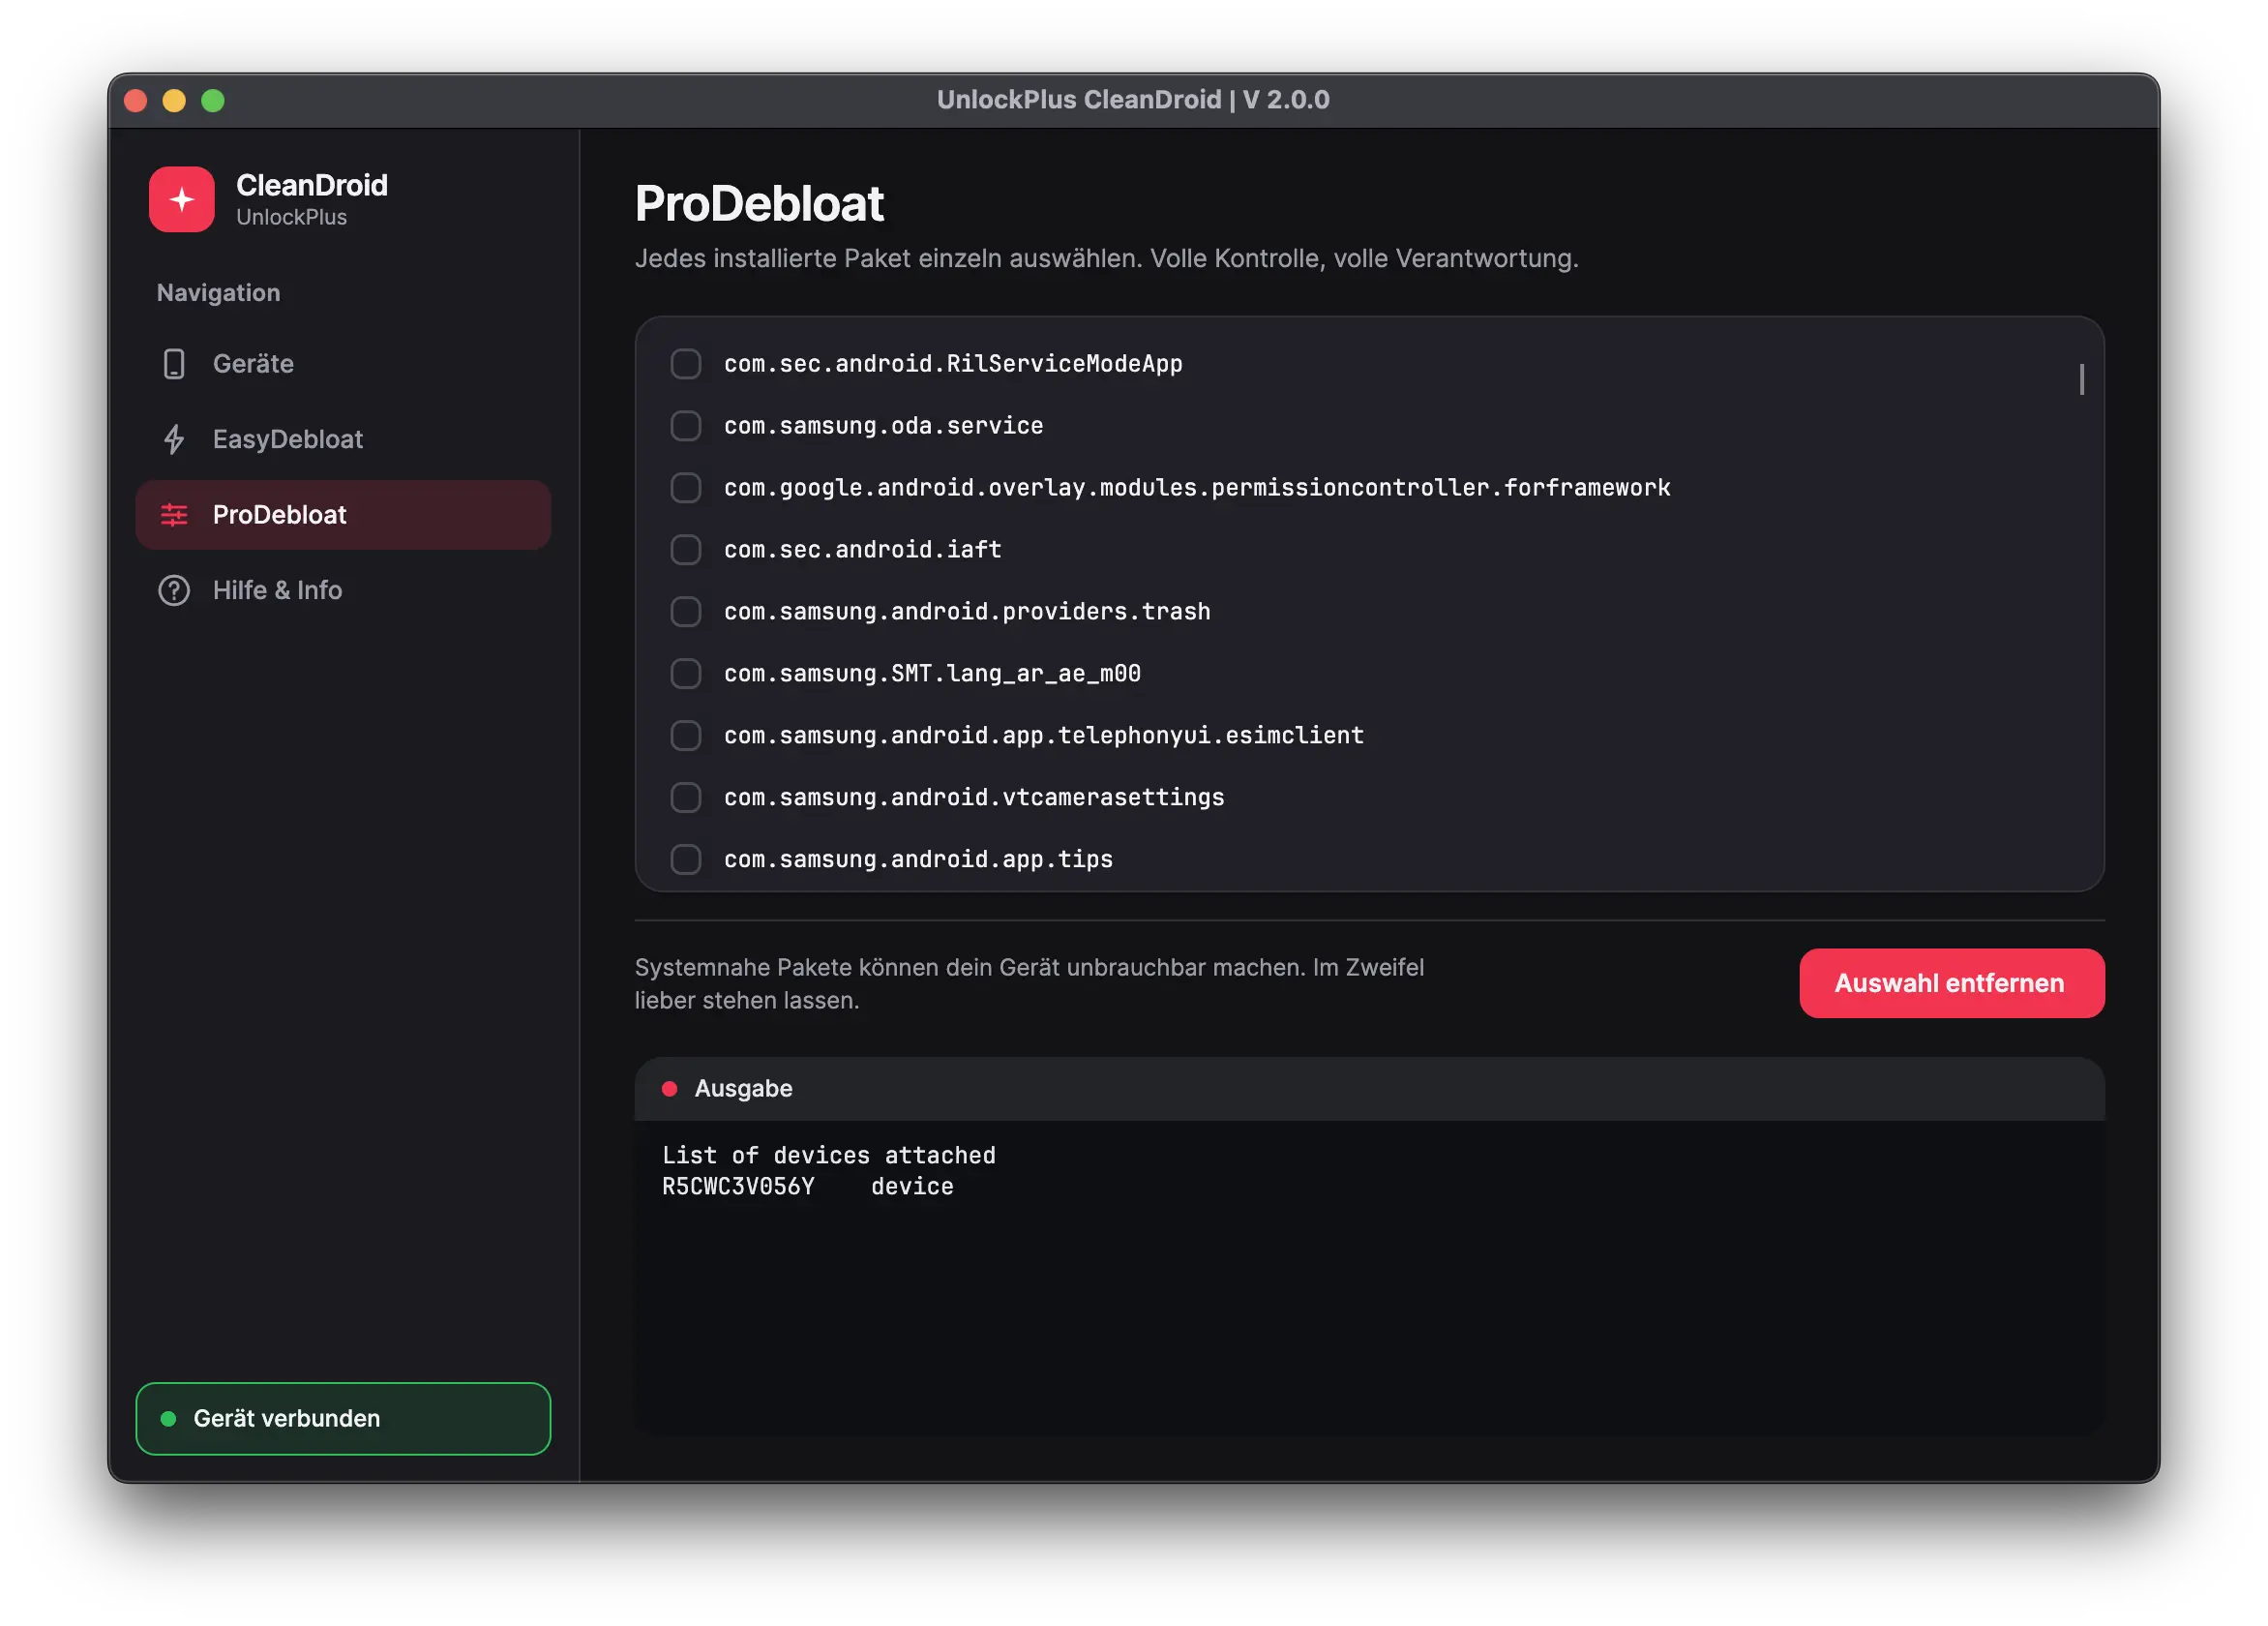This screenshot has height=1626, width=2268.
Task: Click the package list scrollbar thumb
Action: point(2082,379)
